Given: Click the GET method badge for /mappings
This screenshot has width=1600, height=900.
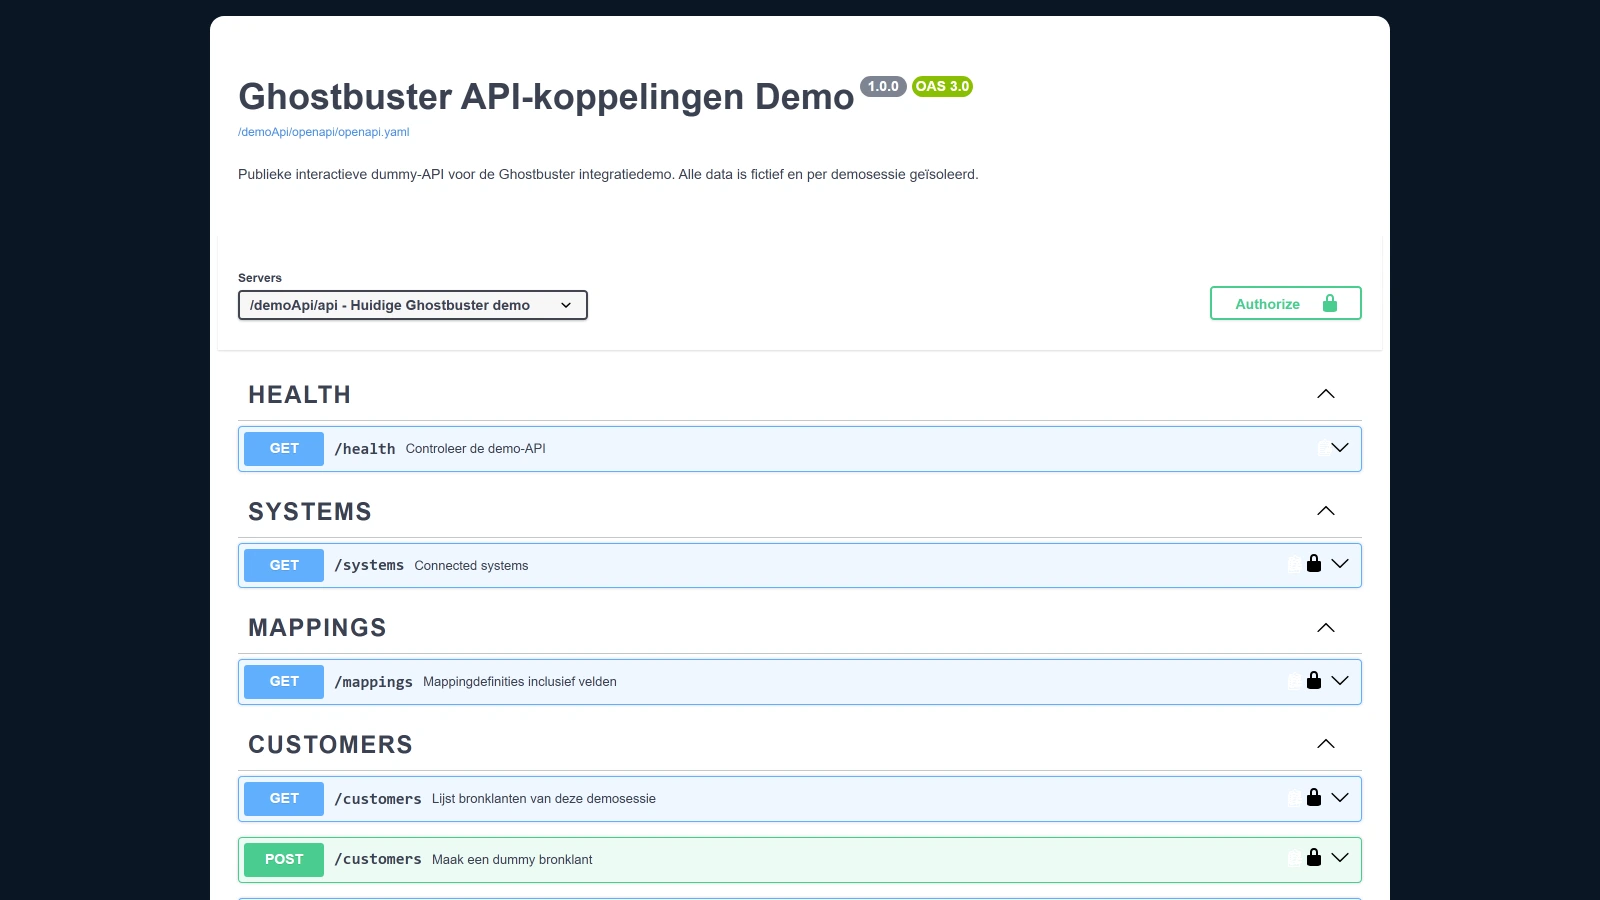Looking at the screenshot, I should (284, 682).
